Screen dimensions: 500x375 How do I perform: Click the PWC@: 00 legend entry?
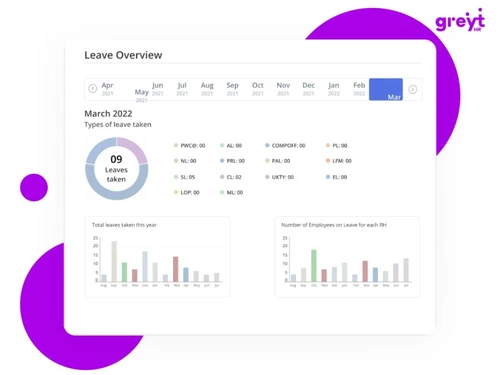[x=190, y=146]
